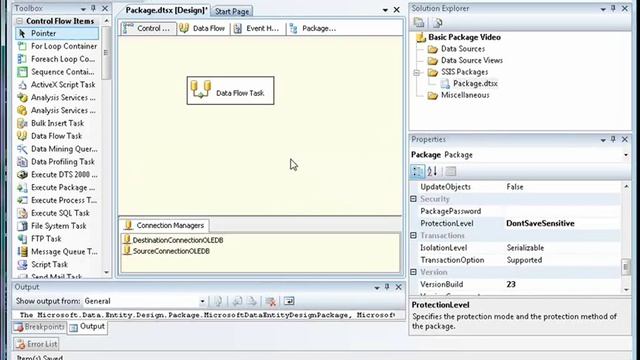
Task: Pin the Toolbox panel with auto-hide pin
Action: click(x=93, y=9)
